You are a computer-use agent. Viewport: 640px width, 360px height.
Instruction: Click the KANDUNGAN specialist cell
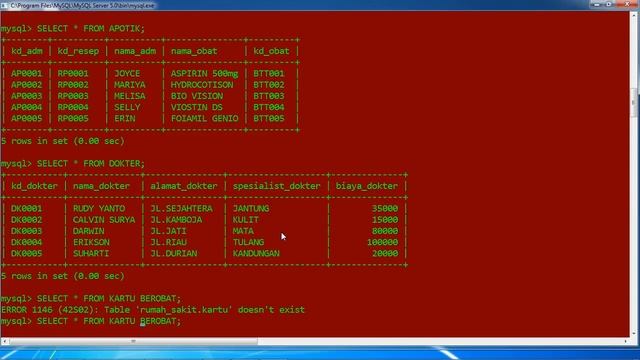coord(256,253)
